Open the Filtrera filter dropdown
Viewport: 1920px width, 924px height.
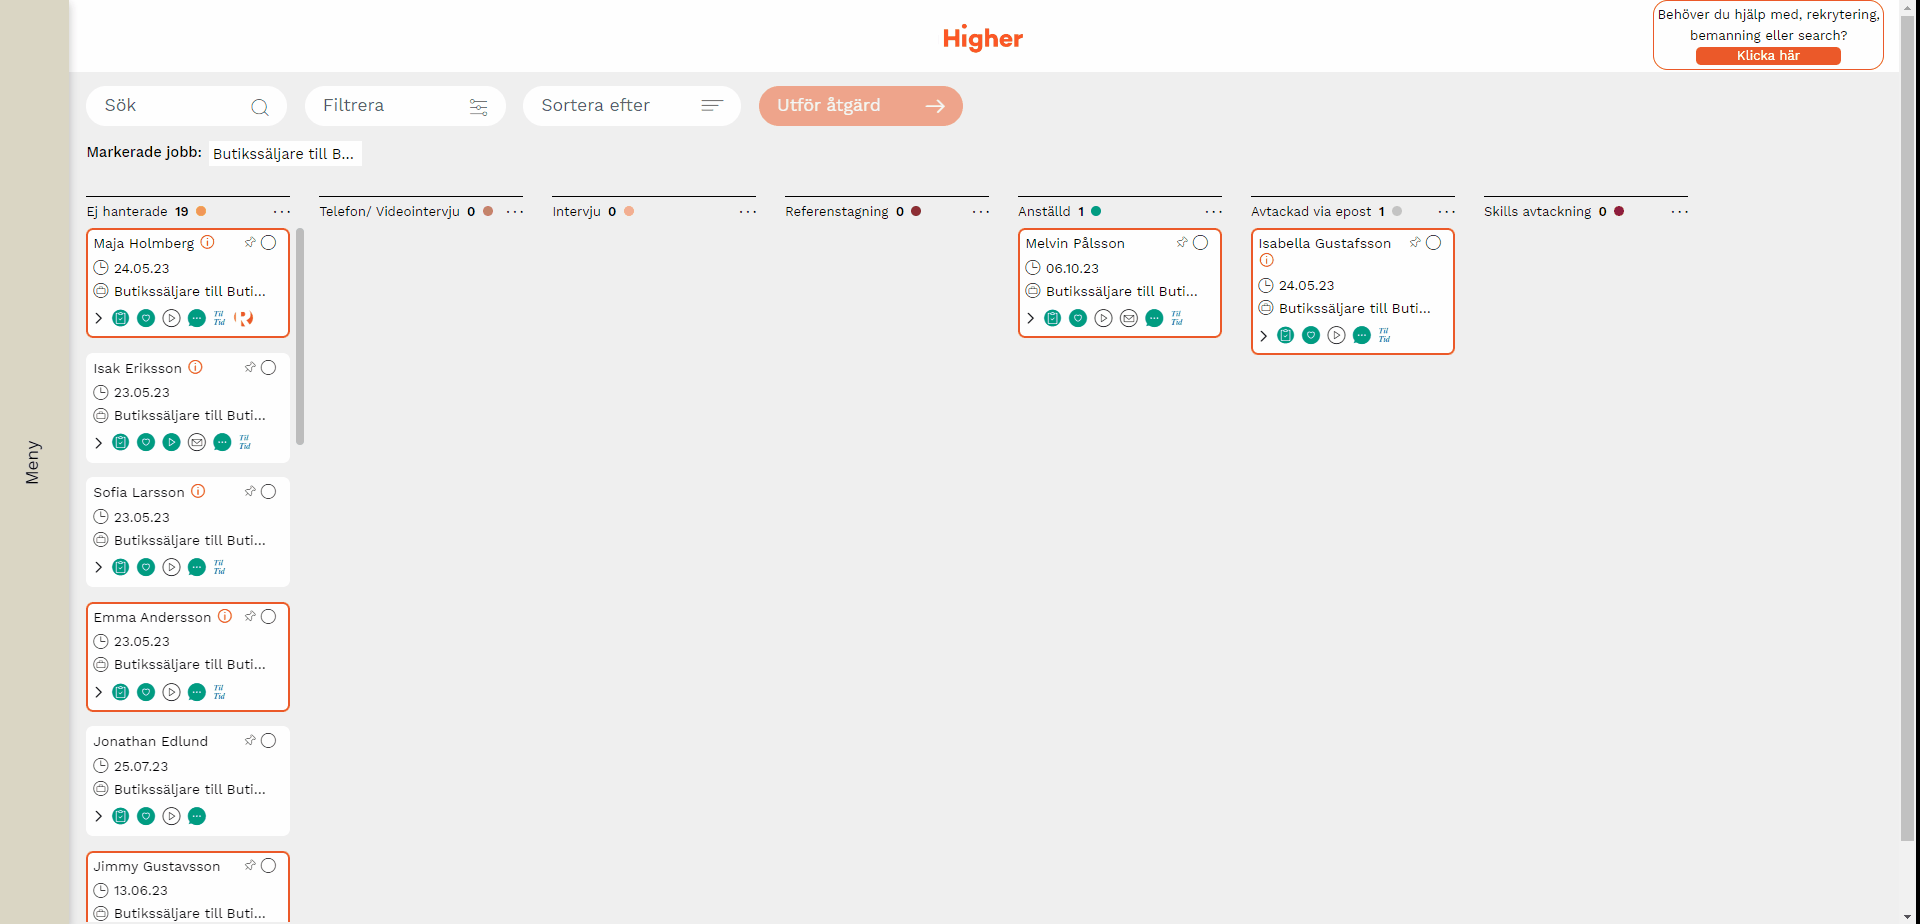coord(405,106)
